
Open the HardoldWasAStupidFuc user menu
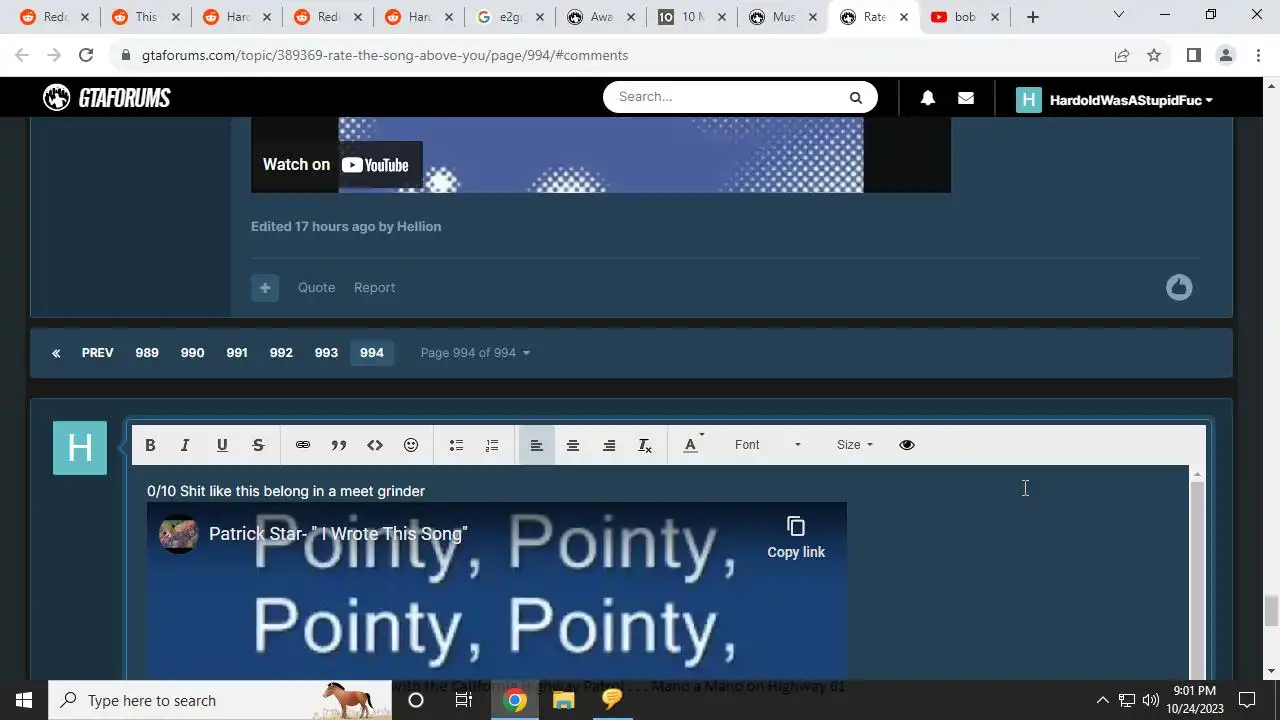(1115, 100)
